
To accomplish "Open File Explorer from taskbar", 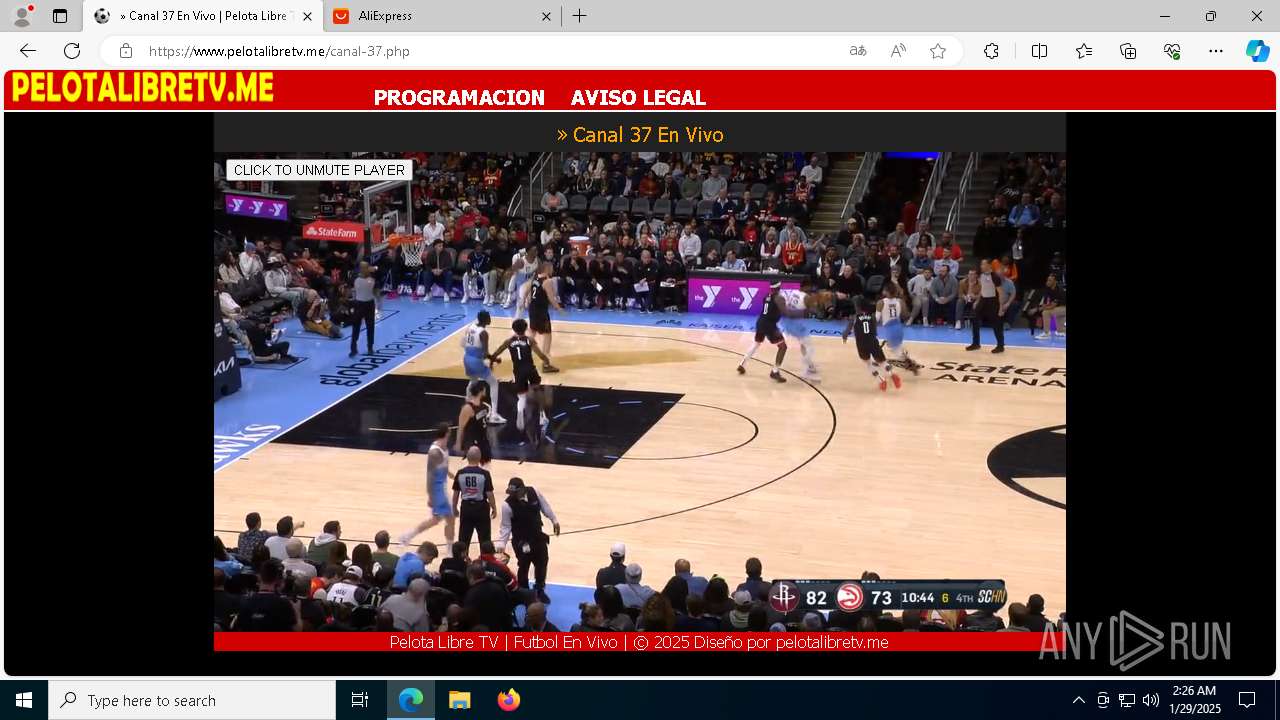I will point(459,700).
